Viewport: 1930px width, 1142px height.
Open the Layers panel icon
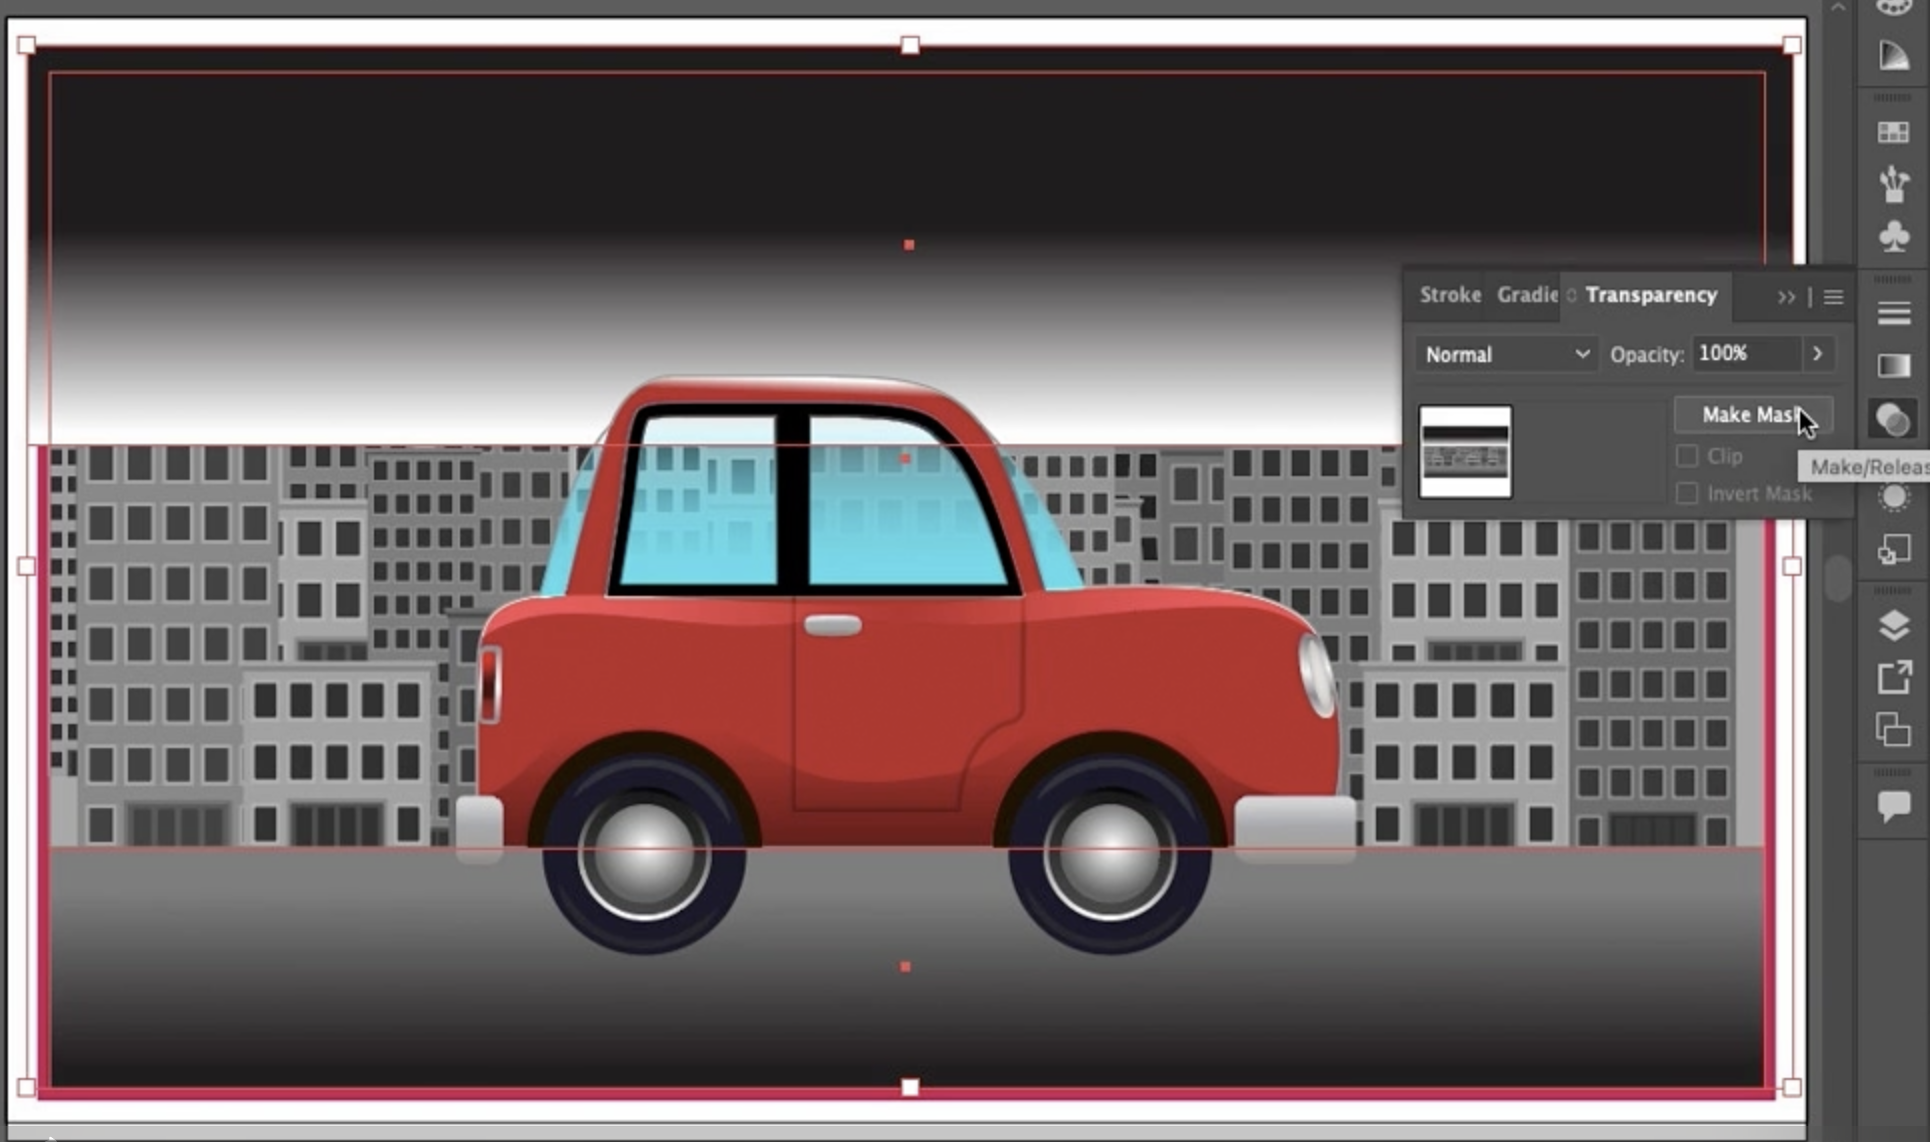click(x=1893, y=626)
